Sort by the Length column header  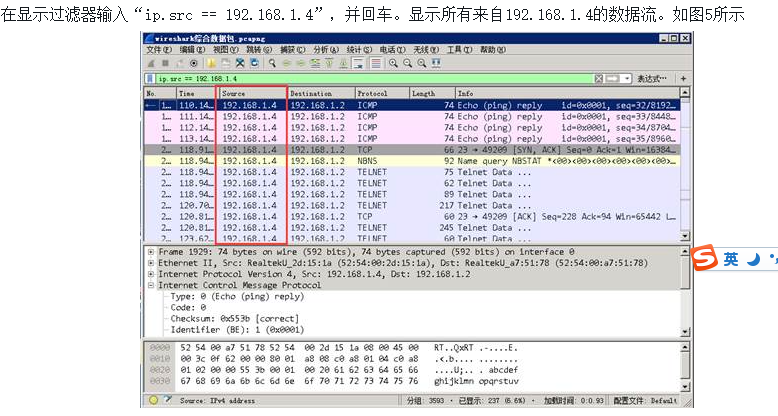[x=432, y=93]
